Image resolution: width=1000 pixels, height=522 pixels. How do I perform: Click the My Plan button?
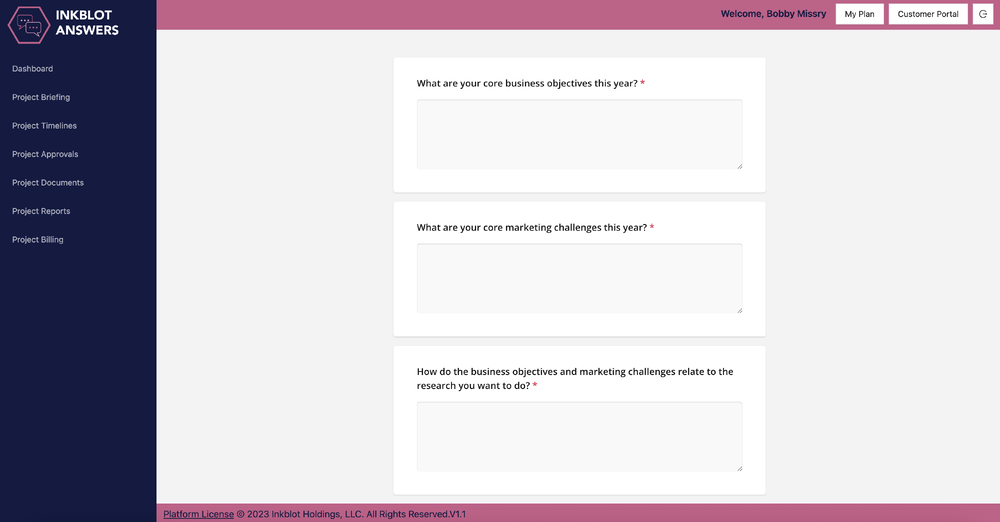(x=859, y=14)
